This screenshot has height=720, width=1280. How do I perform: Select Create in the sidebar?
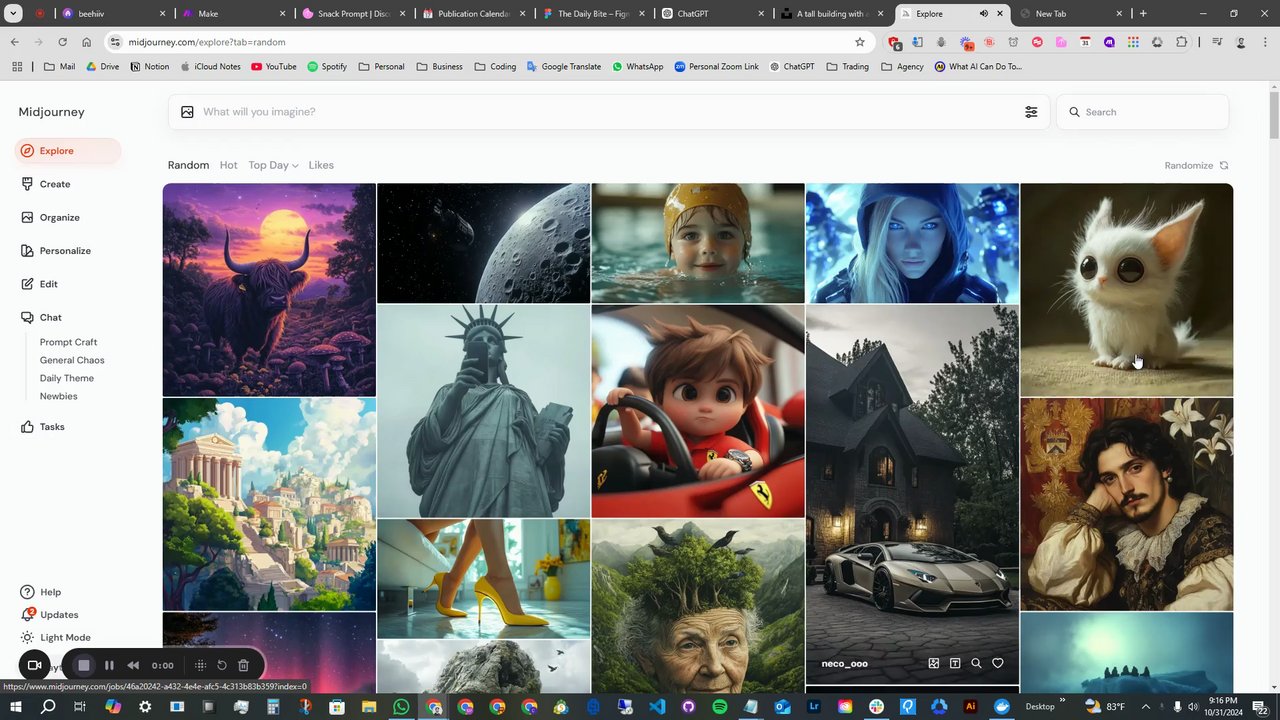(x=55, y=184)
